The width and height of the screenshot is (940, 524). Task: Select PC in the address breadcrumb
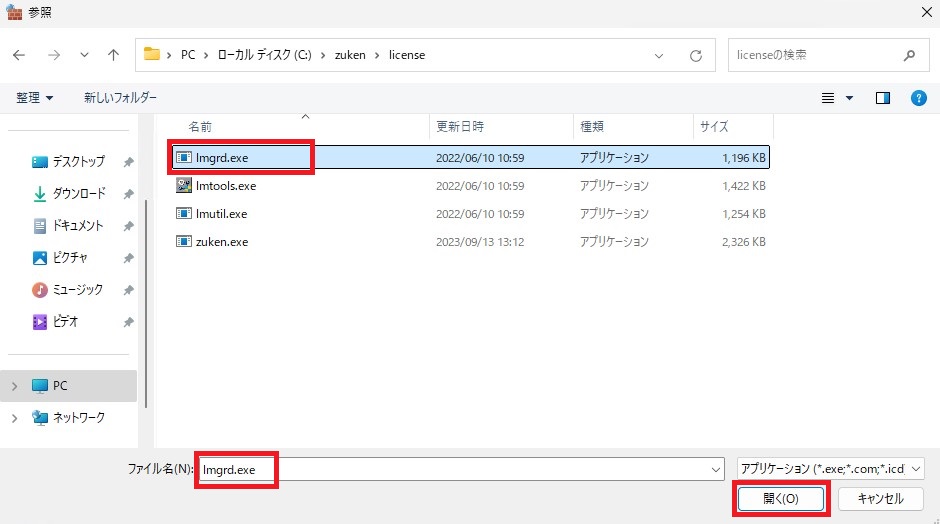[188, 55]
